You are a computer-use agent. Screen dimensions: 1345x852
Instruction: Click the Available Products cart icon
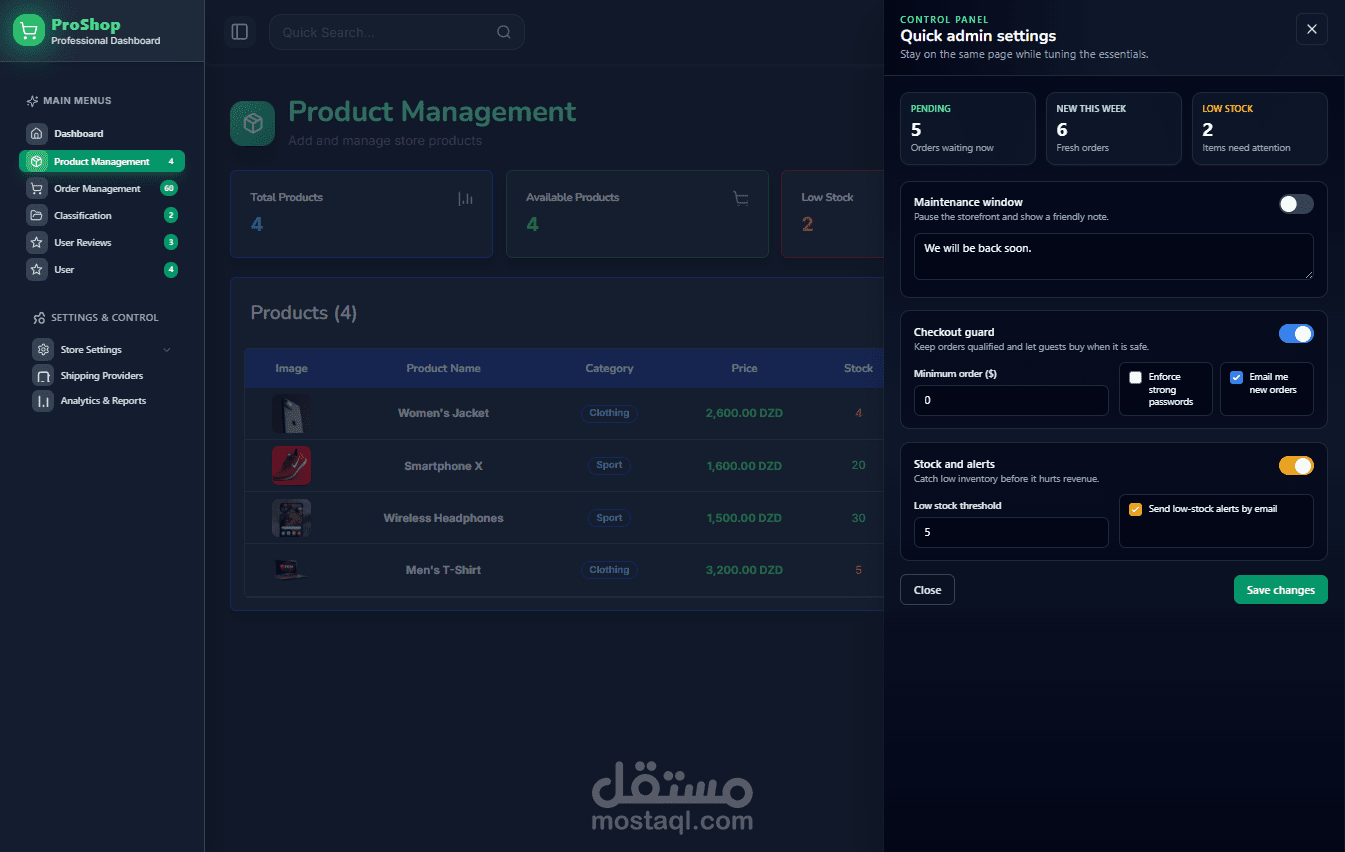(x=741, y=199)
